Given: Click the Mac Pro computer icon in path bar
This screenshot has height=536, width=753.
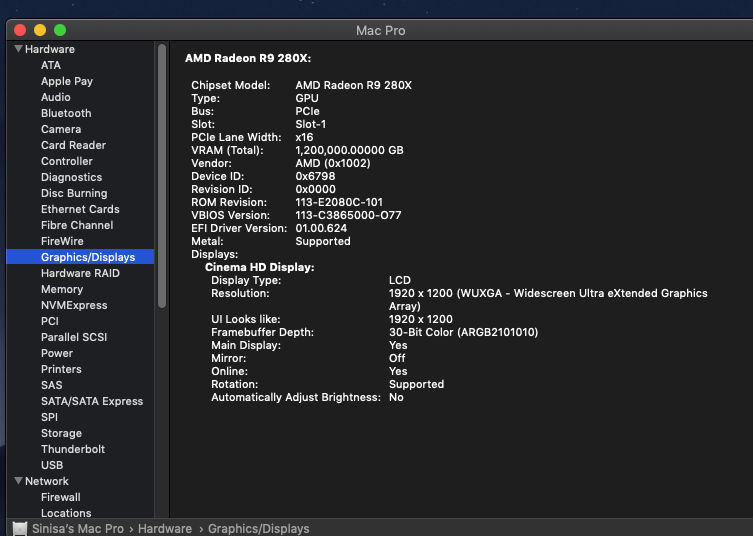Looking at the screenshot, I should pyautogui.click(x=20, y=528).
